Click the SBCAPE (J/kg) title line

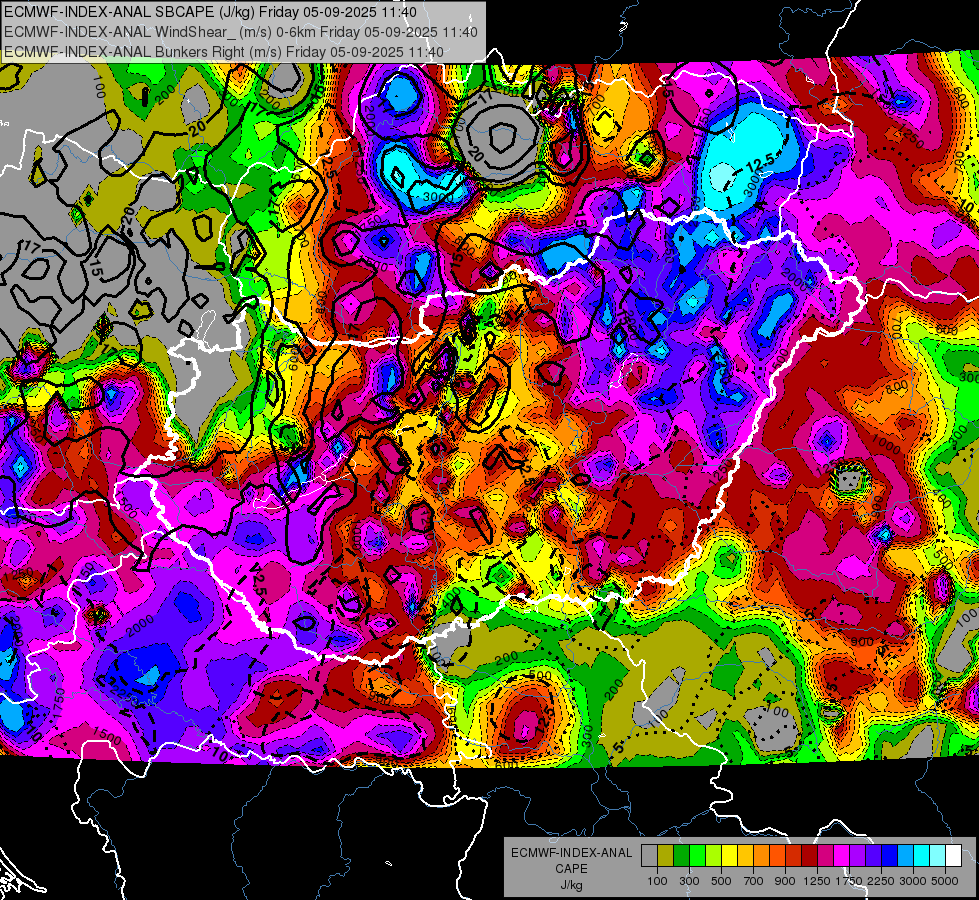click(210, 12)
